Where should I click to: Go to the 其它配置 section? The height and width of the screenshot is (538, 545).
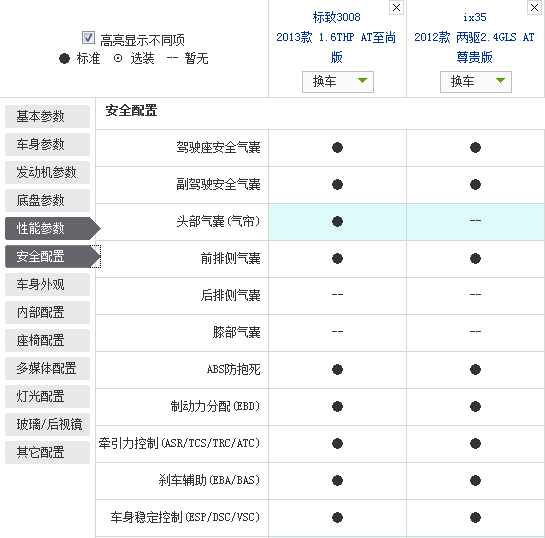click(x=47, y=453)
